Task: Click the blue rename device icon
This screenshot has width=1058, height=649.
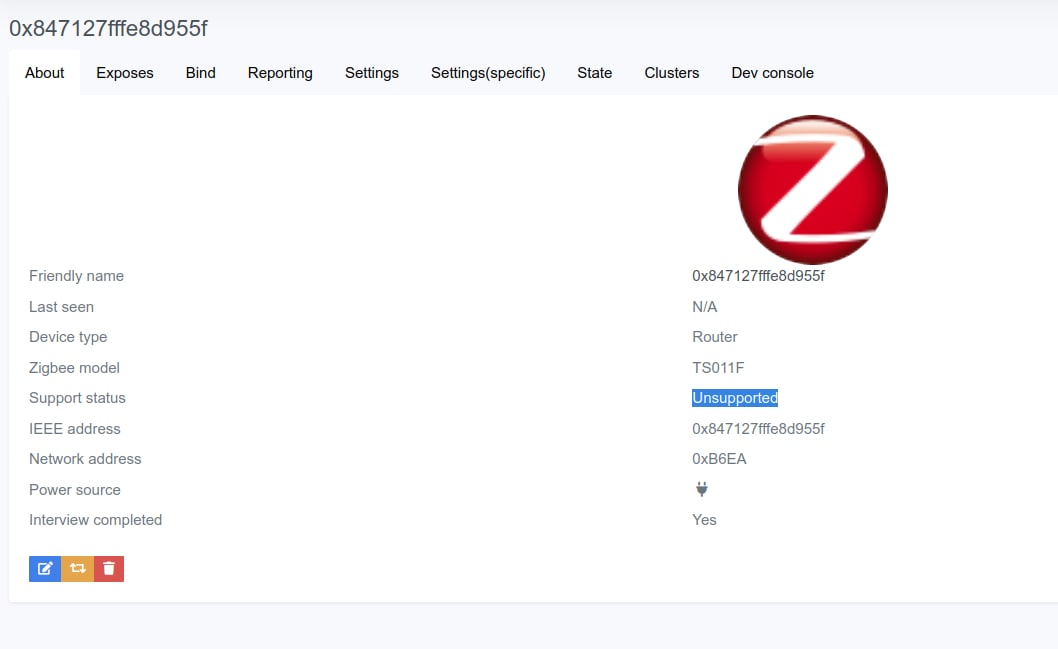Action: (45, 569)
